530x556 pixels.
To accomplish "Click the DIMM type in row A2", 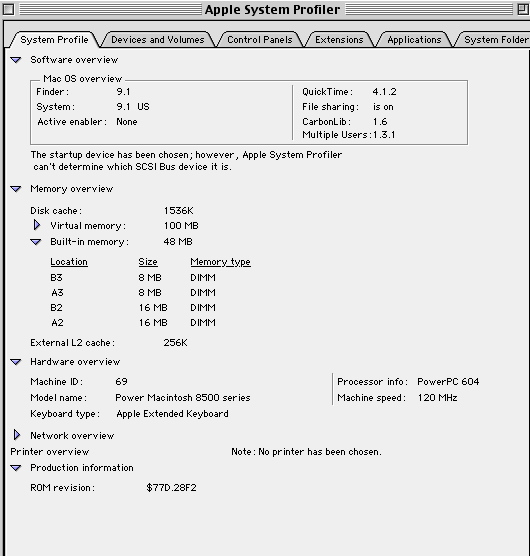I will tap(203, 323).
